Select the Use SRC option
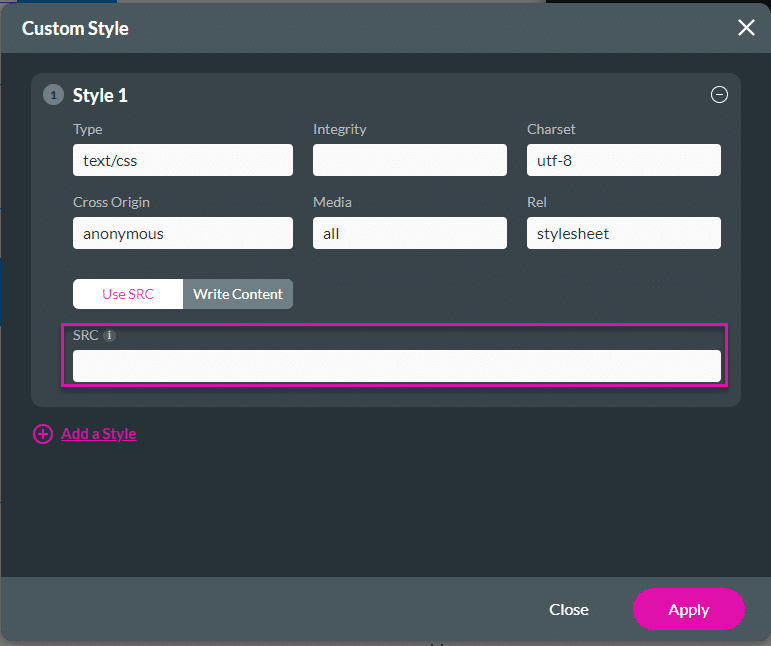The width and height of the screenshot is (771, 646). 128,294
